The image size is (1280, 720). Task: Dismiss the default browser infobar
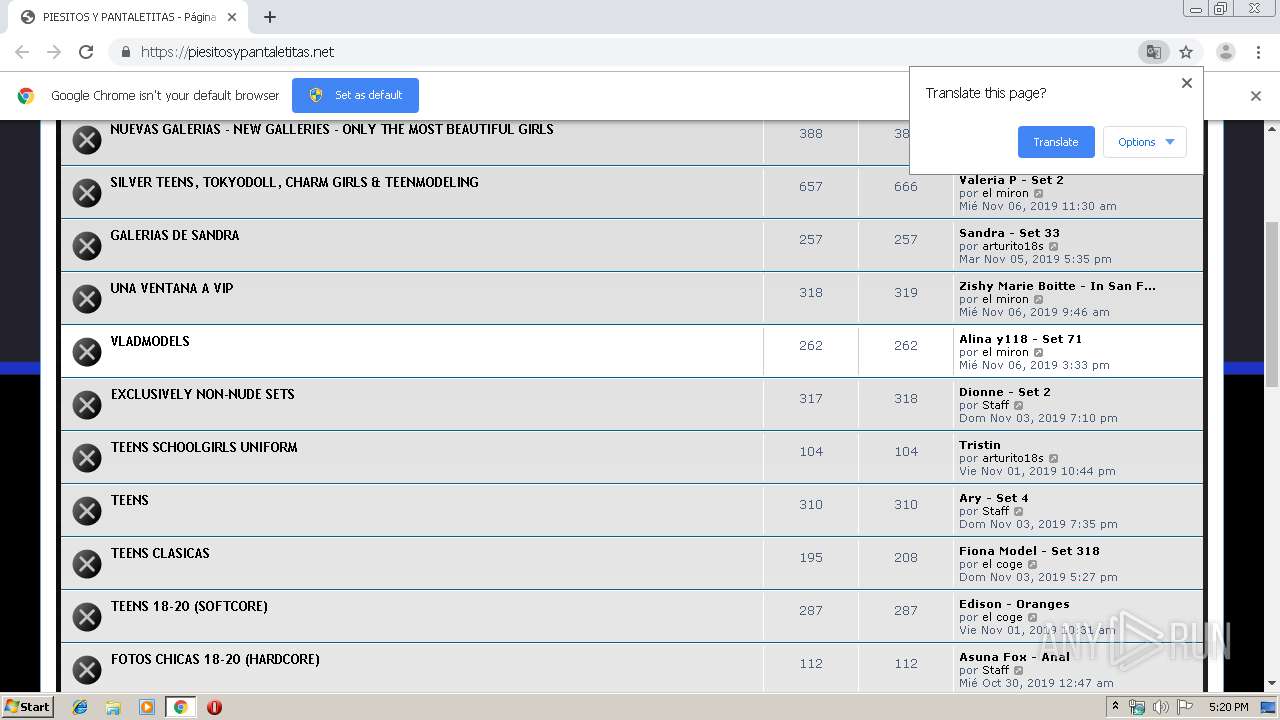pos(1256,96)
